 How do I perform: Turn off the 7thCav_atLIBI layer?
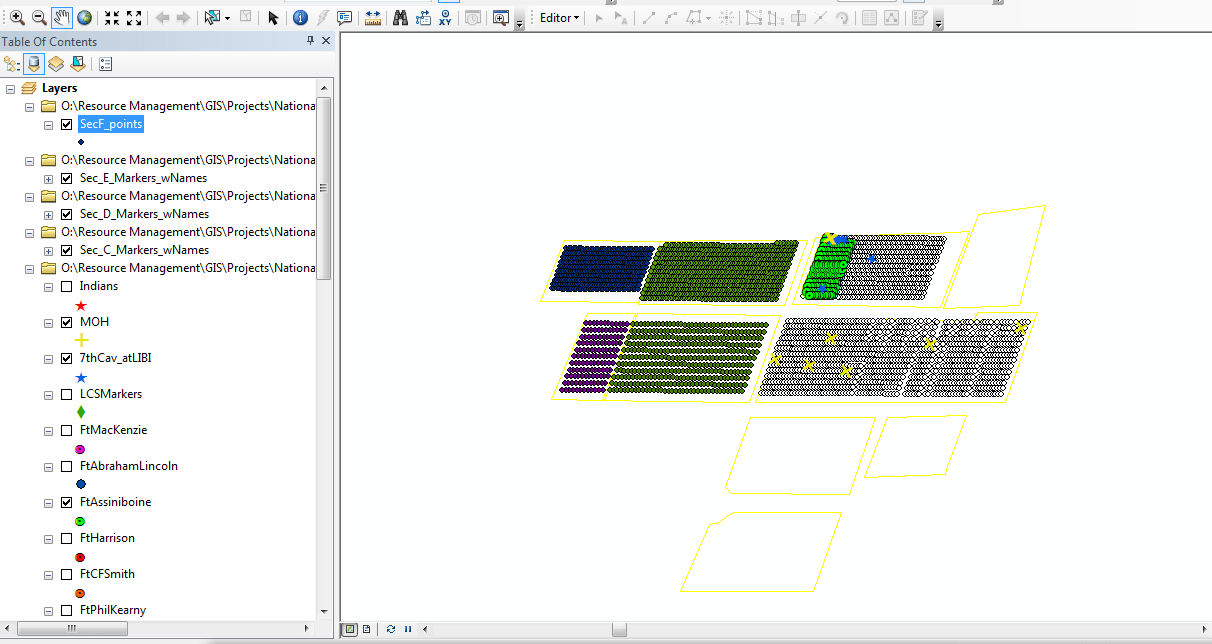pyautogui.click(x=67, y=358)
